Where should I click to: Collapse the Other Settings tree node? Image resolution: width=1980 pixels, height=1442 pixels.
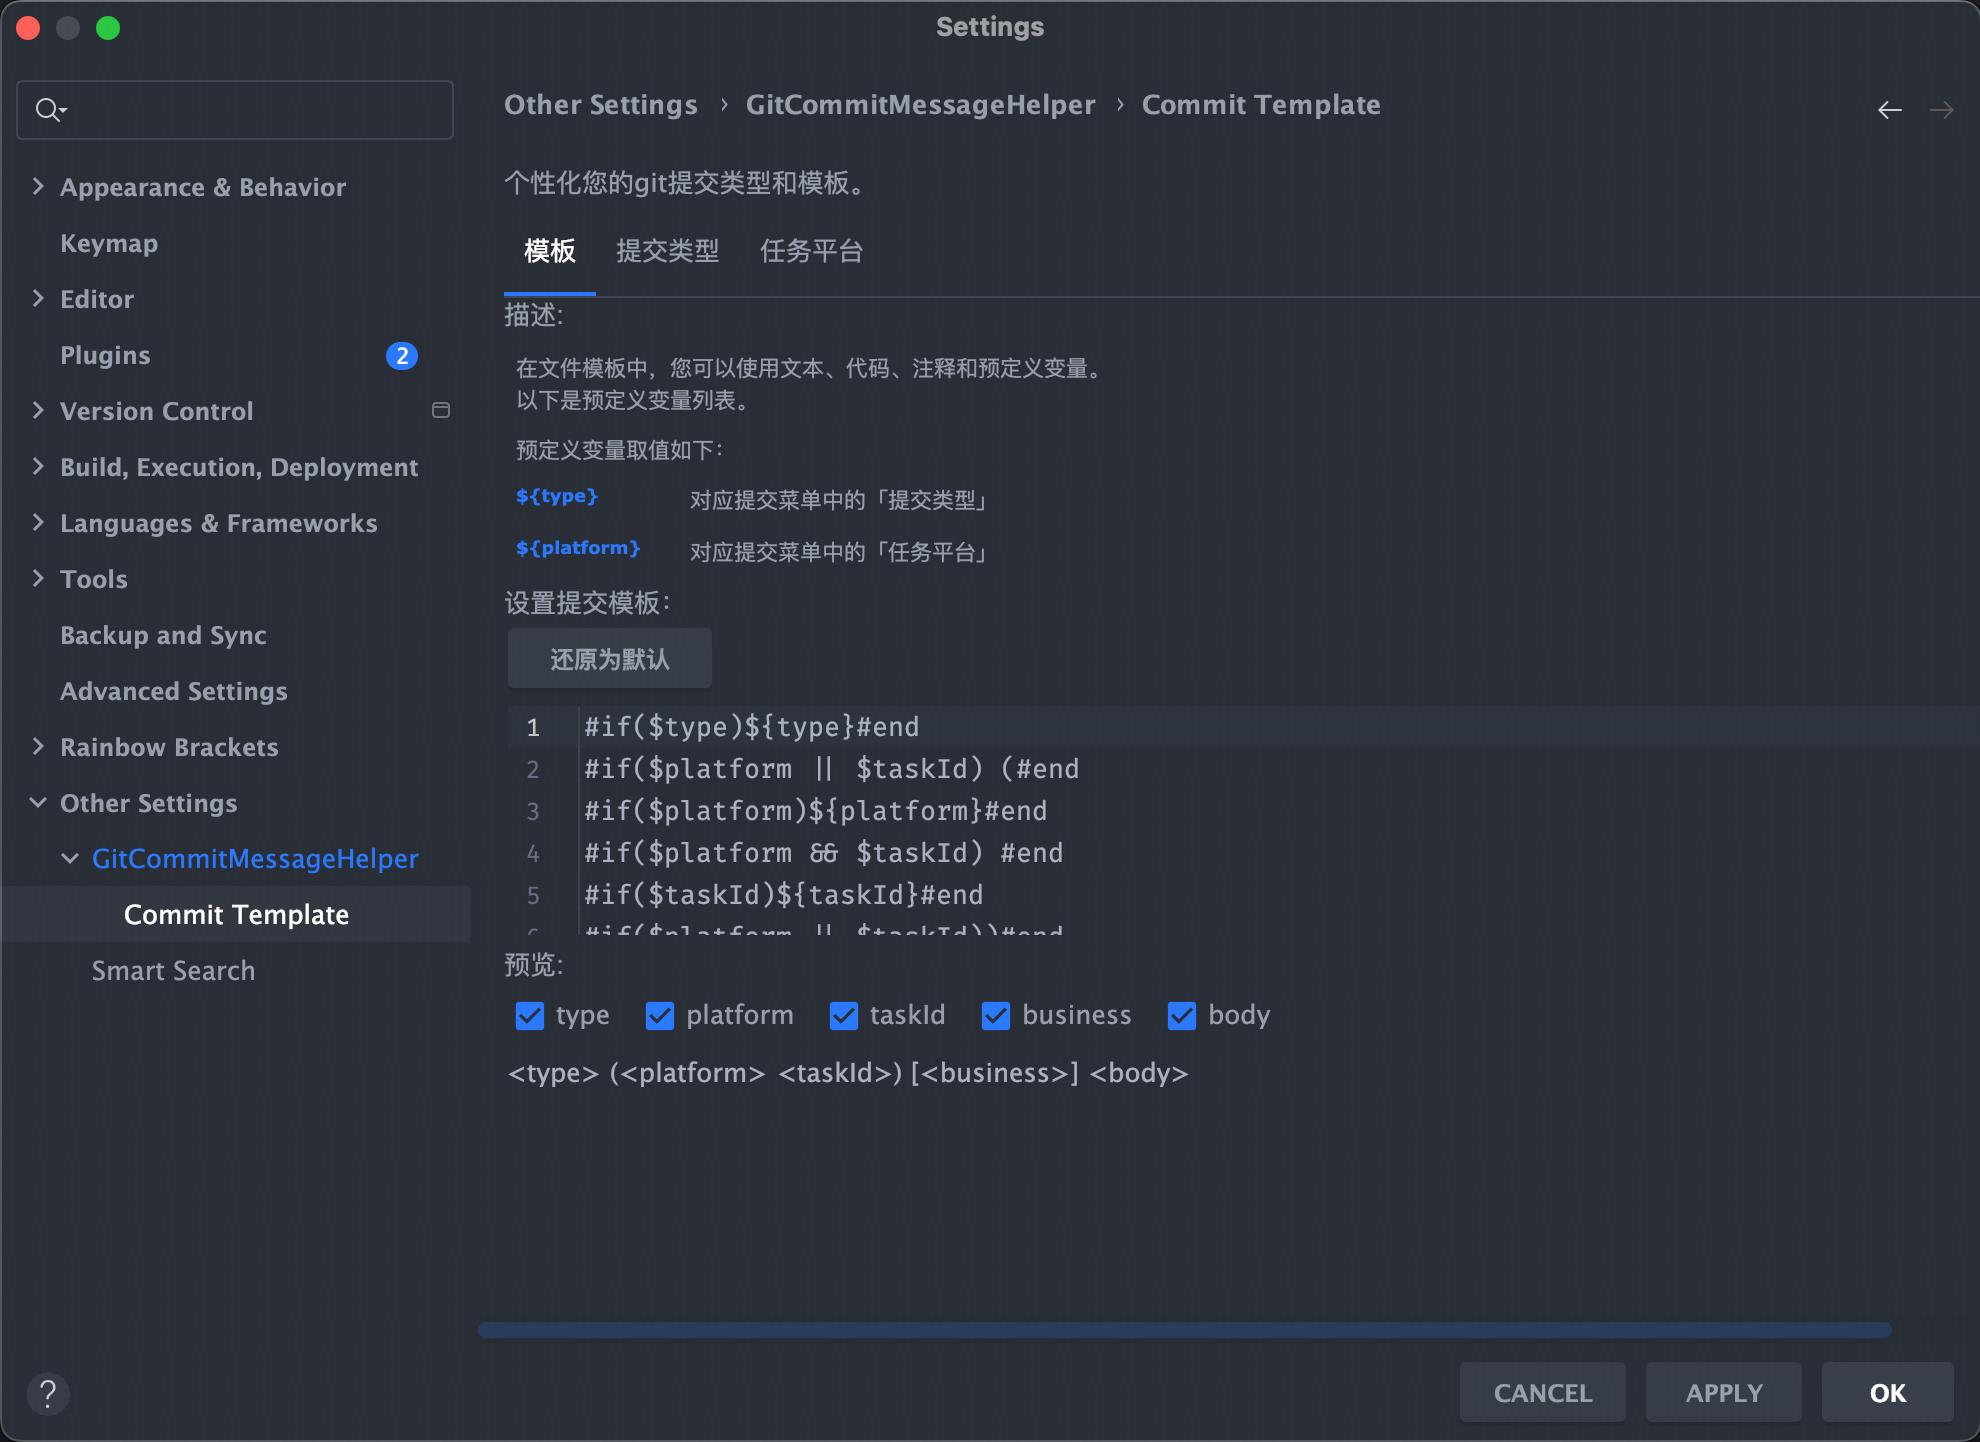(x=38, y=803)
